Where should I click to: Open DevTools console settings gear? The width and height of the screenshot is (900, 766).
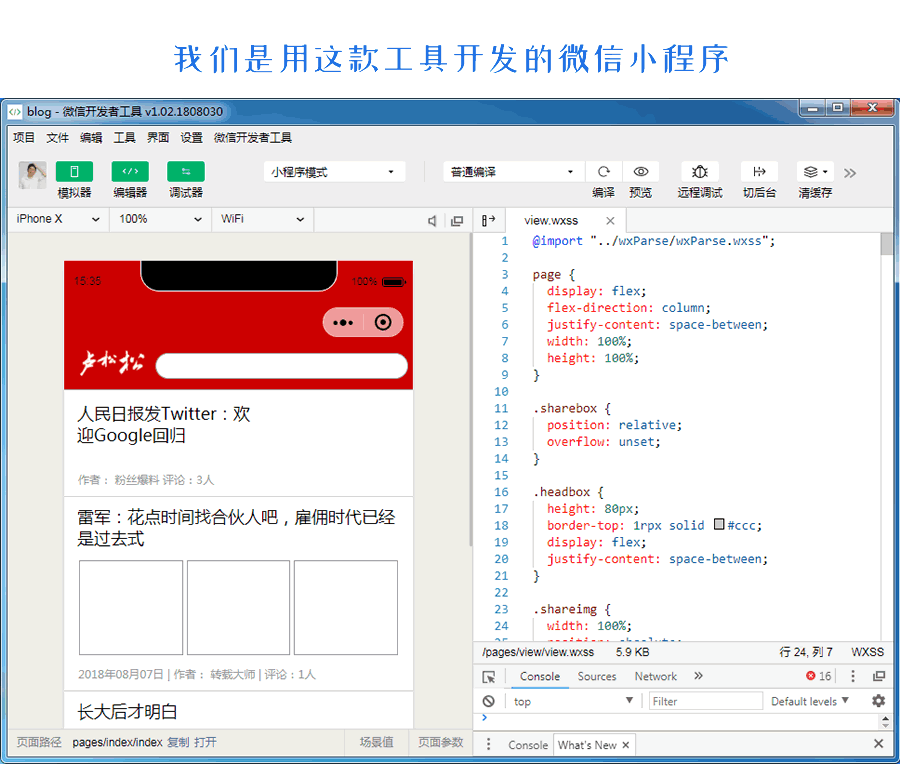pyautogui.click(x=878, y=701)
